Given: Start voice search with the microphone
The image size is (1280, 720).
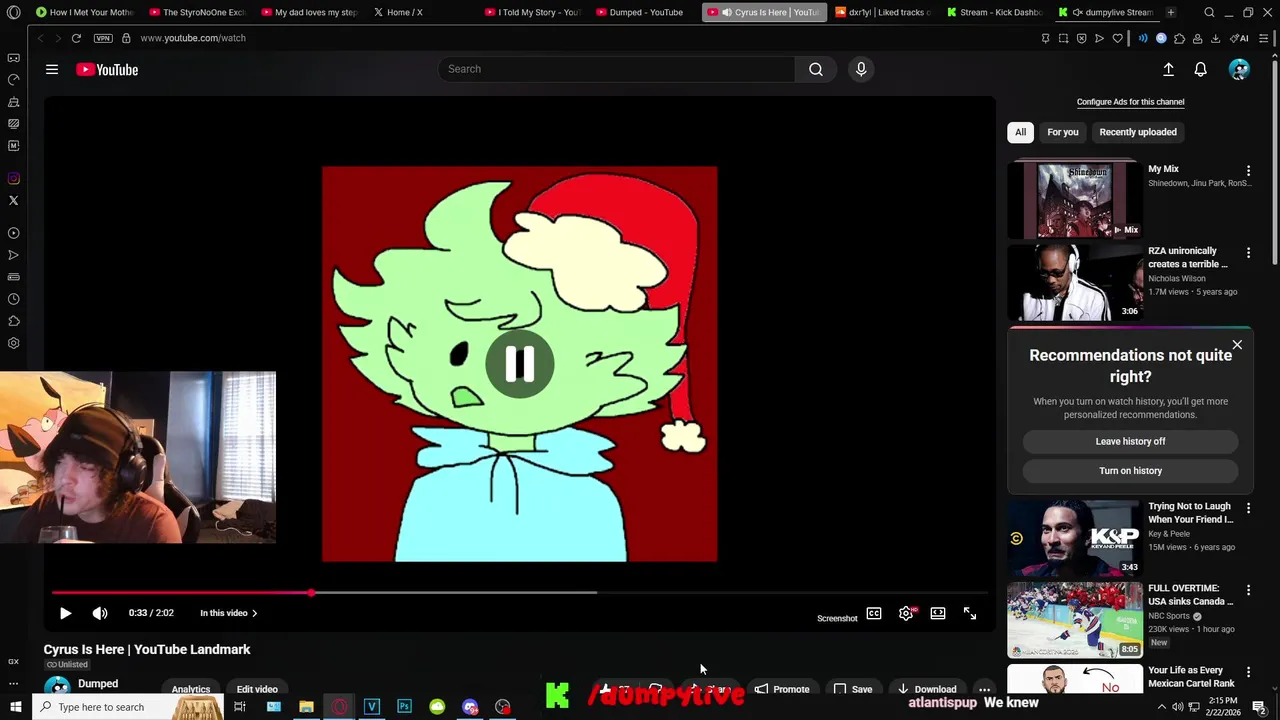Looking at the screenshot, I should tap(861, 69).
